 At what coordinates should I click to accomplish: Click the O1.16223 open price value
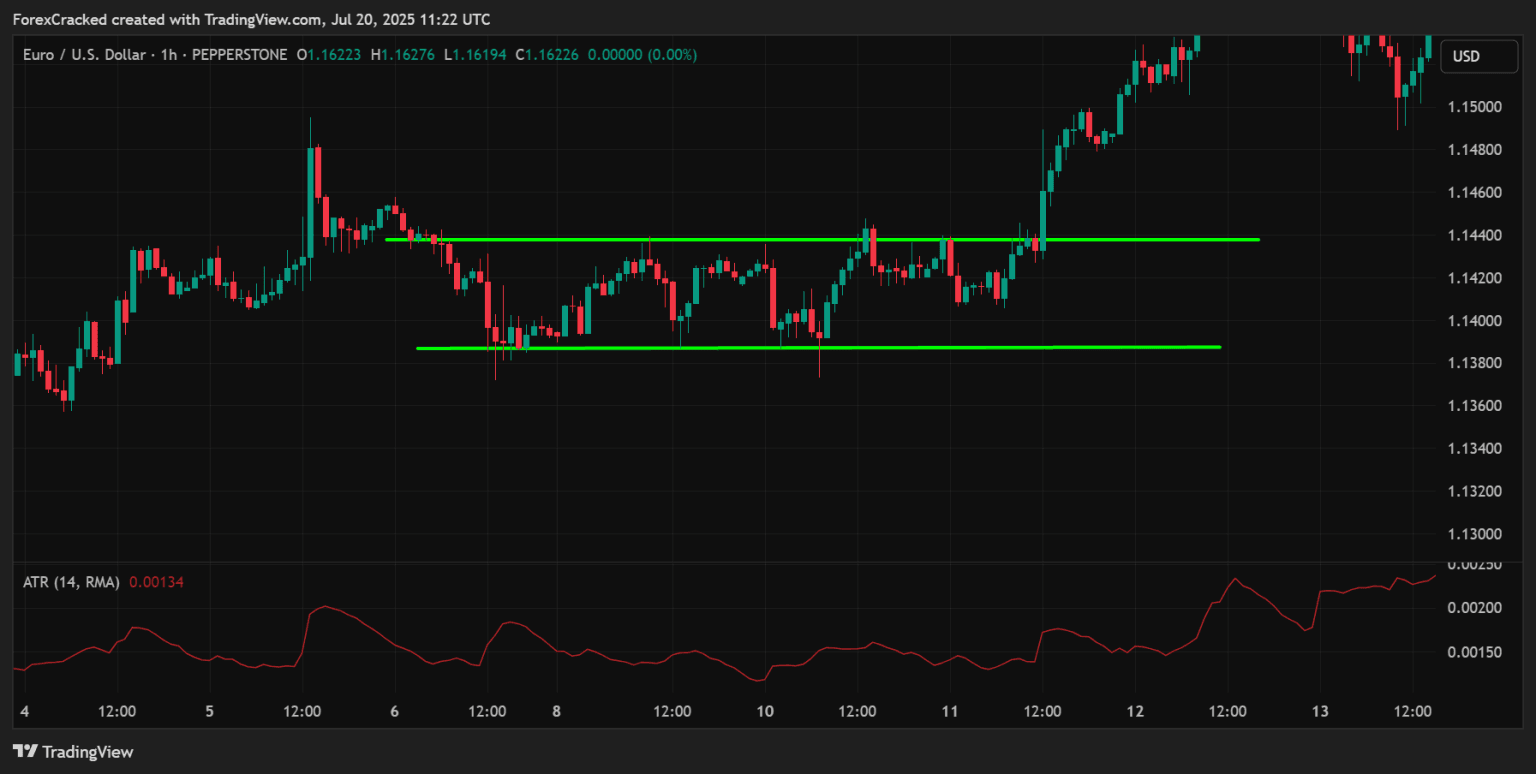330,55
